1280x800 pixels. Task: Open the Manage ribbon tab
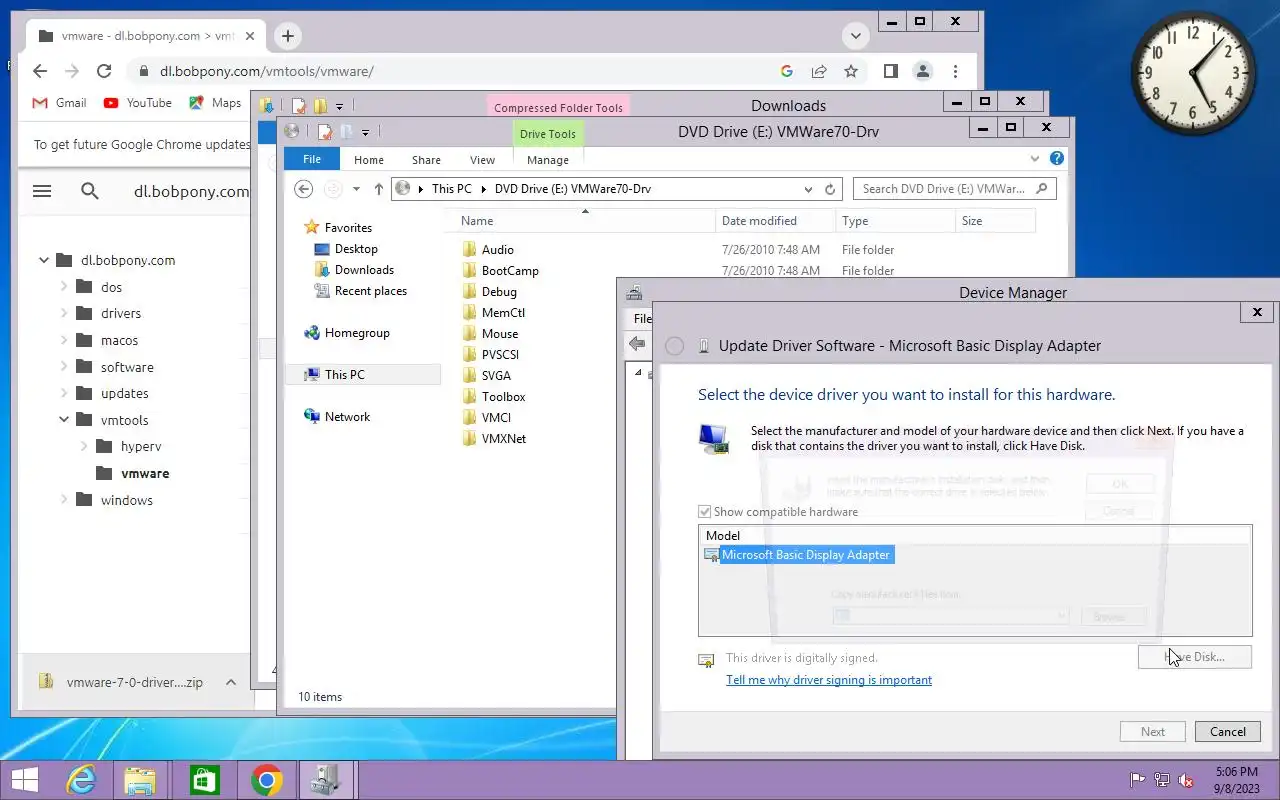coord(548,160)
